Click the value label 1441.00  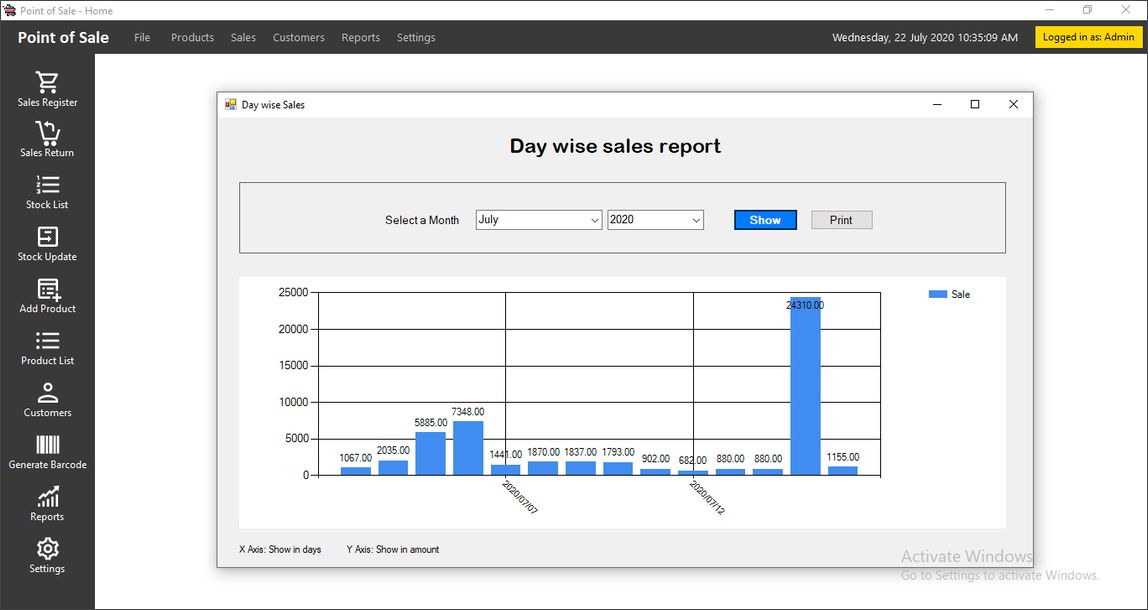click(506, 455)
